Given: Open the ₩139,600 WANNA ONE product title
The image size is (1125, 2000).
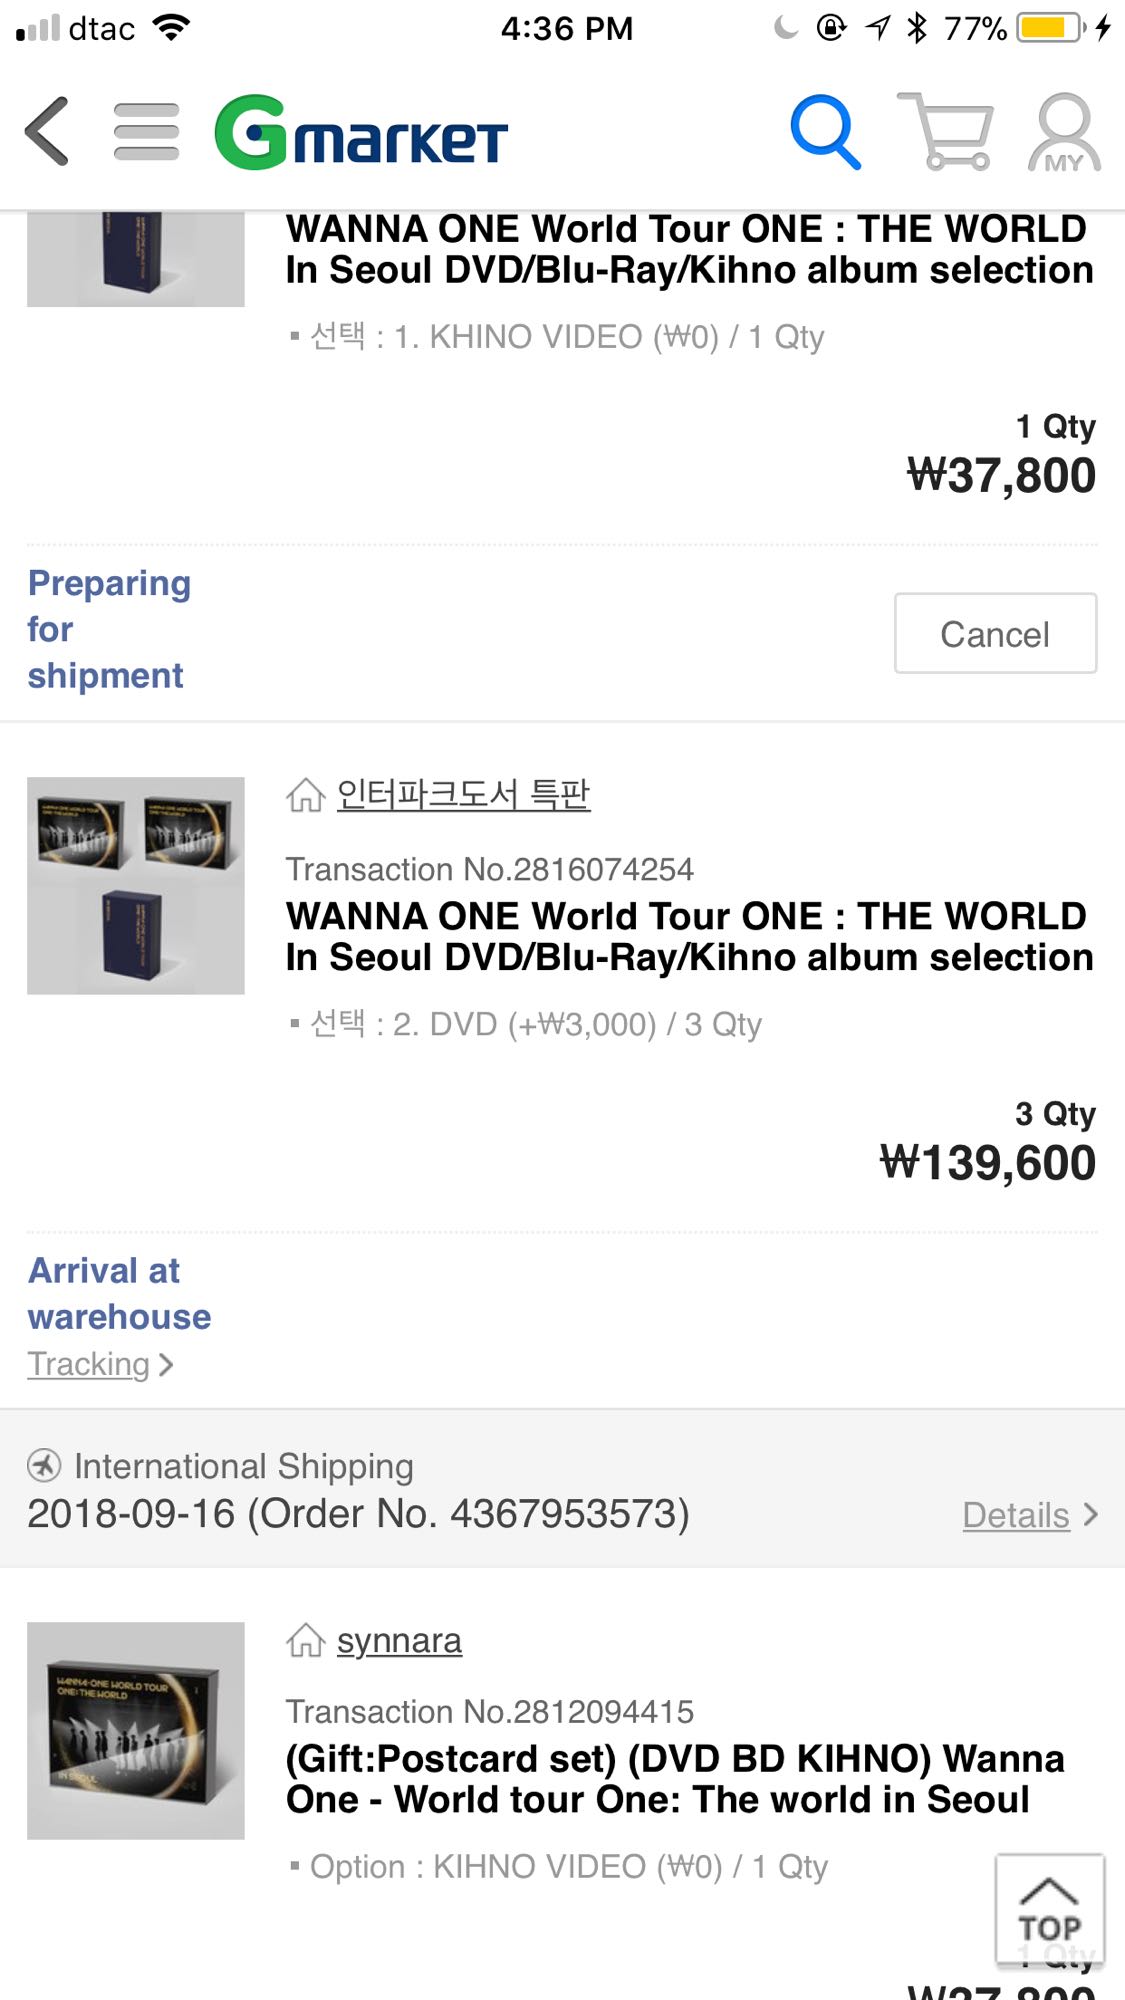Looking at the screenshot, I should [x=689, y=937].
